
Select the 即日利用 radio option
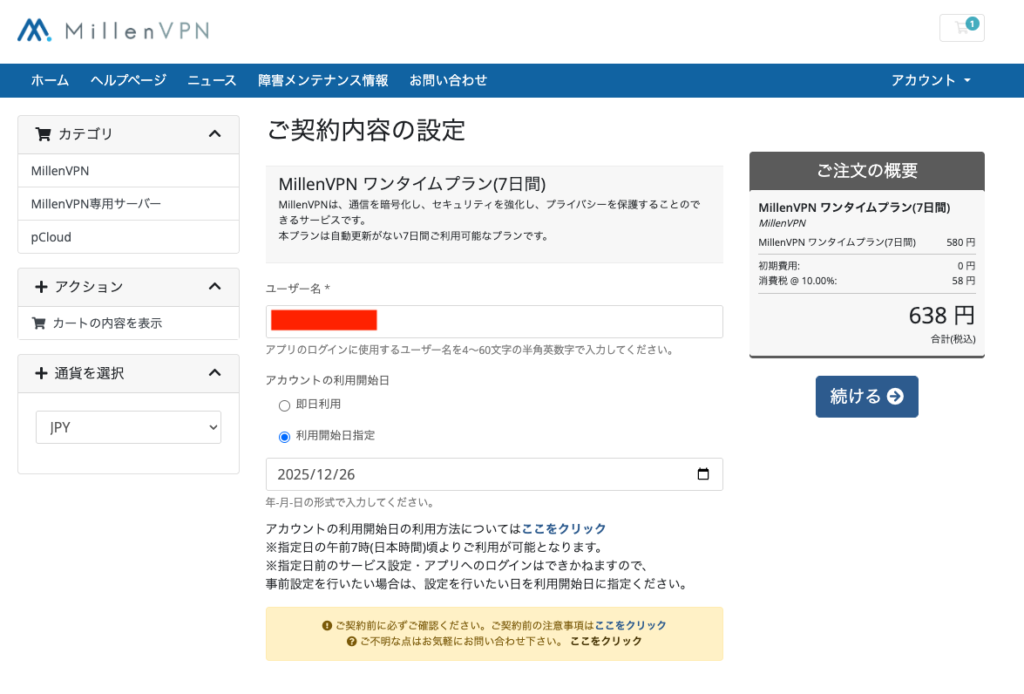point(284,405)
